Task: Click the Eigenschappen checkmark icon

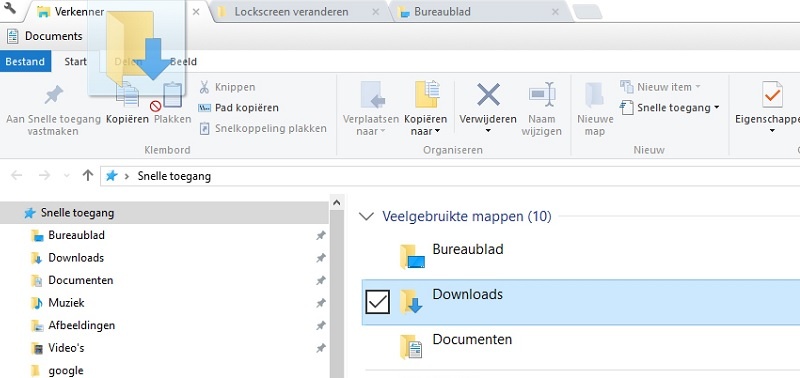Action: tap(772, 95)
